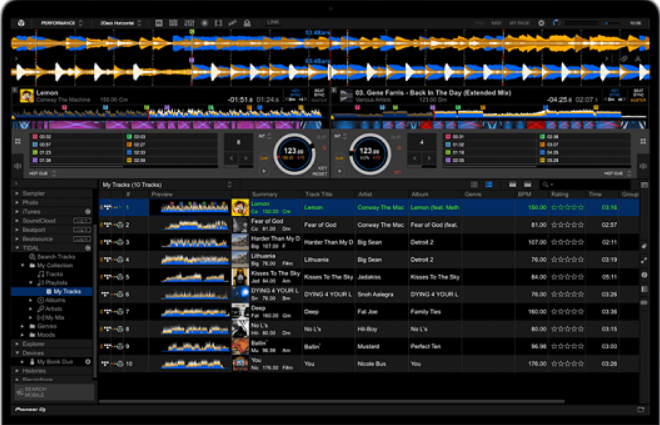Halve the deck 2 beat loop size

pos(415,158)
